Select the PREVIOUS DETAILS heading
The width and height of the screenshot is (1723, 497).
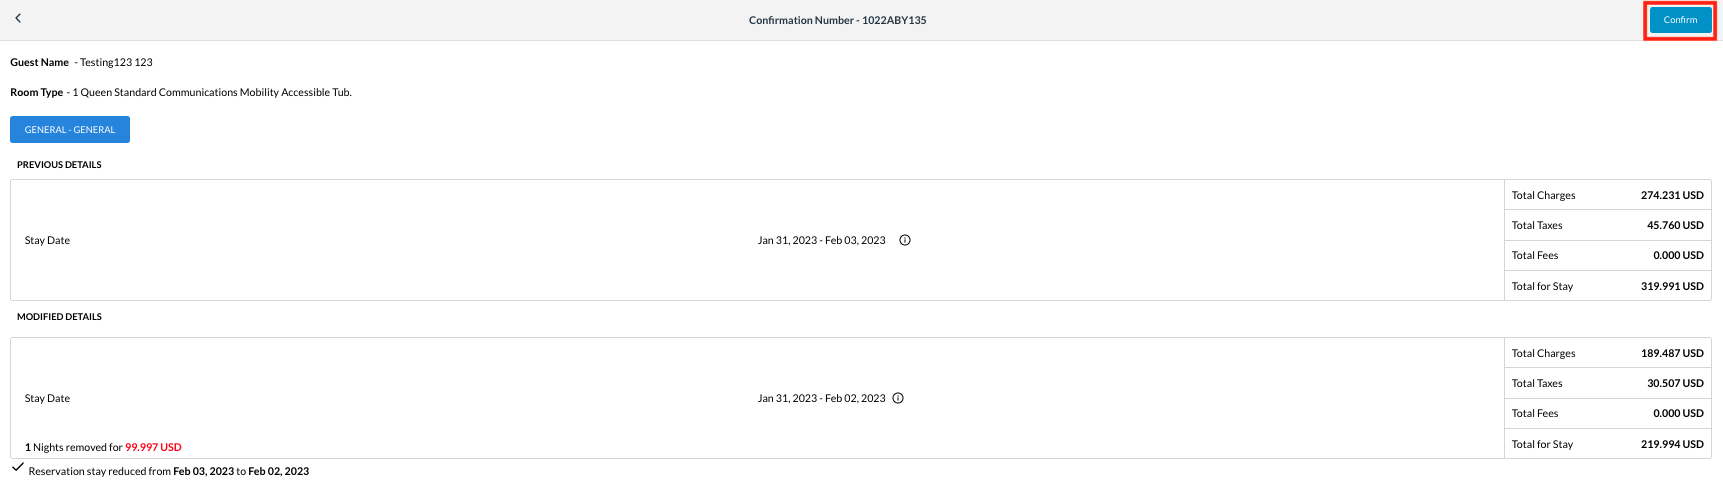[x=59, y=165]
